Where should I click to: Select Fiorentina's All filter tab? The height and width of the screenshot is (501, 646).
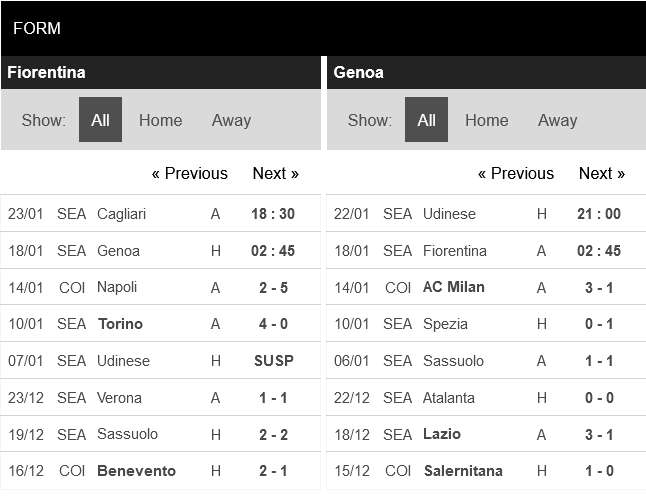coord(100,120)
